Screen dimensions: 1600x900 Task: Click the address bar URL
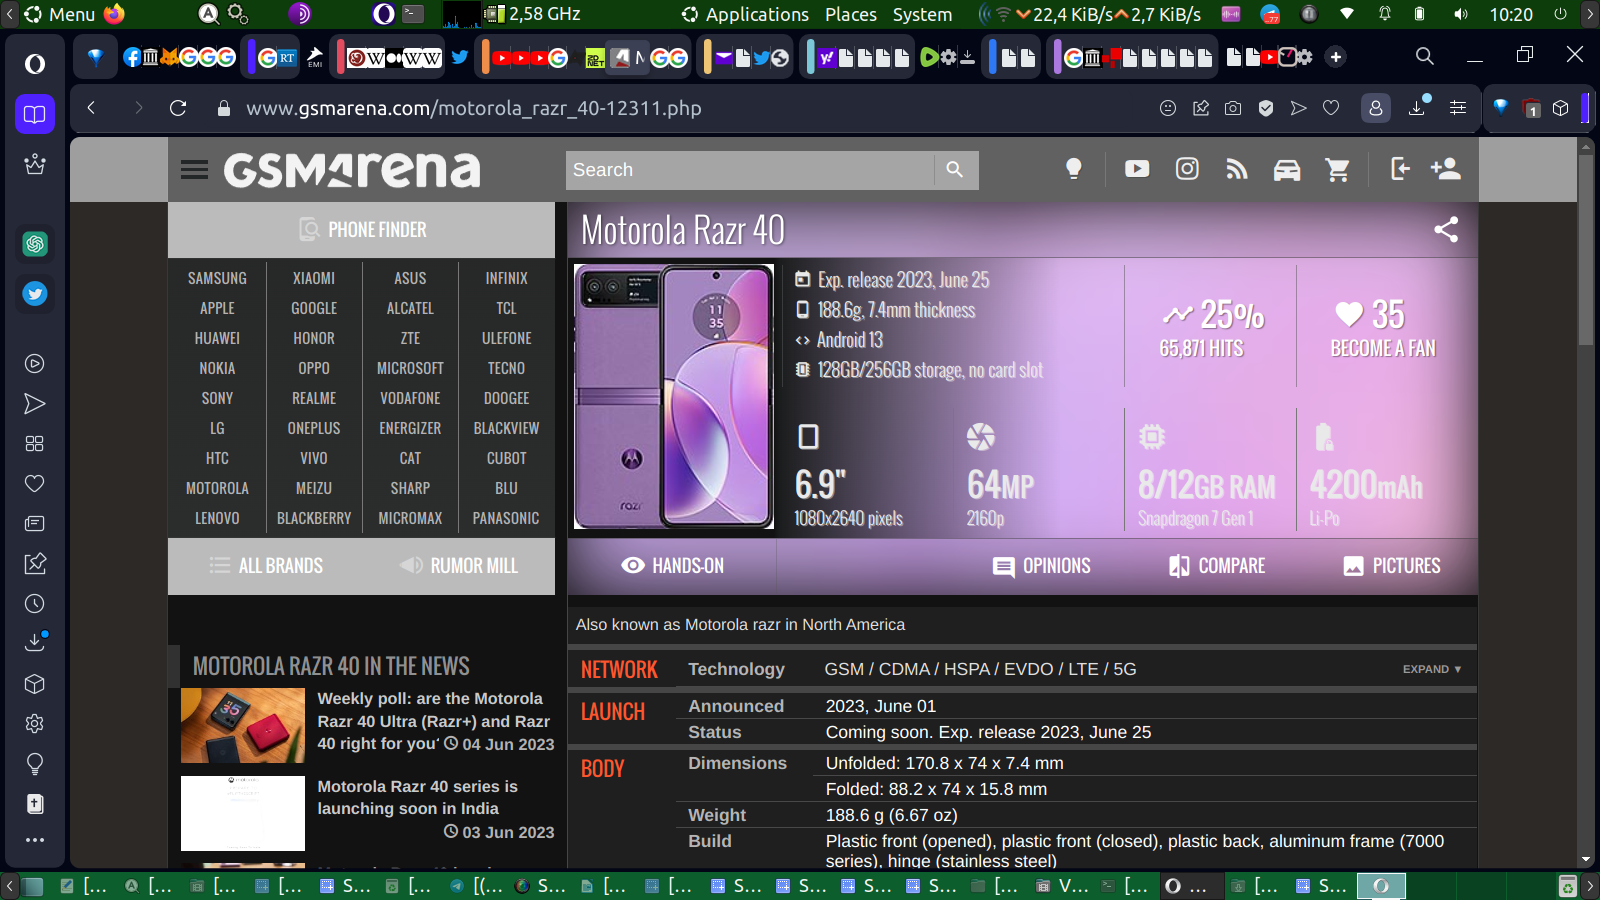click(474, 108)
